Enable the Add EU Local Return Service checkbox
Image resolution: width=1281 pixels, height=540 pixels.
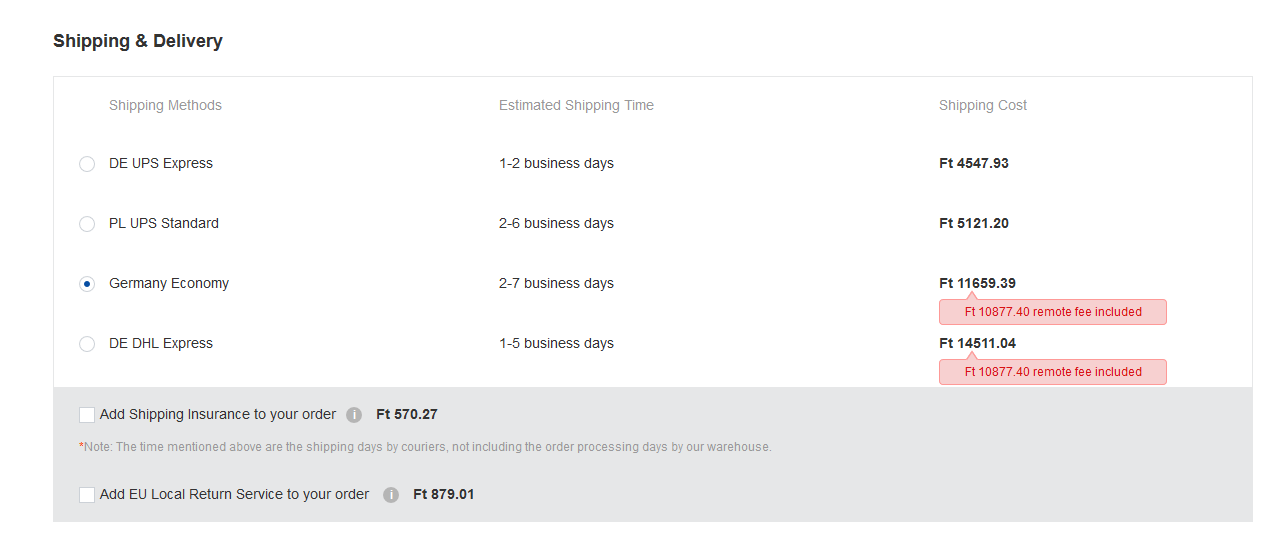pyautogui.click(x=87, y=495)
